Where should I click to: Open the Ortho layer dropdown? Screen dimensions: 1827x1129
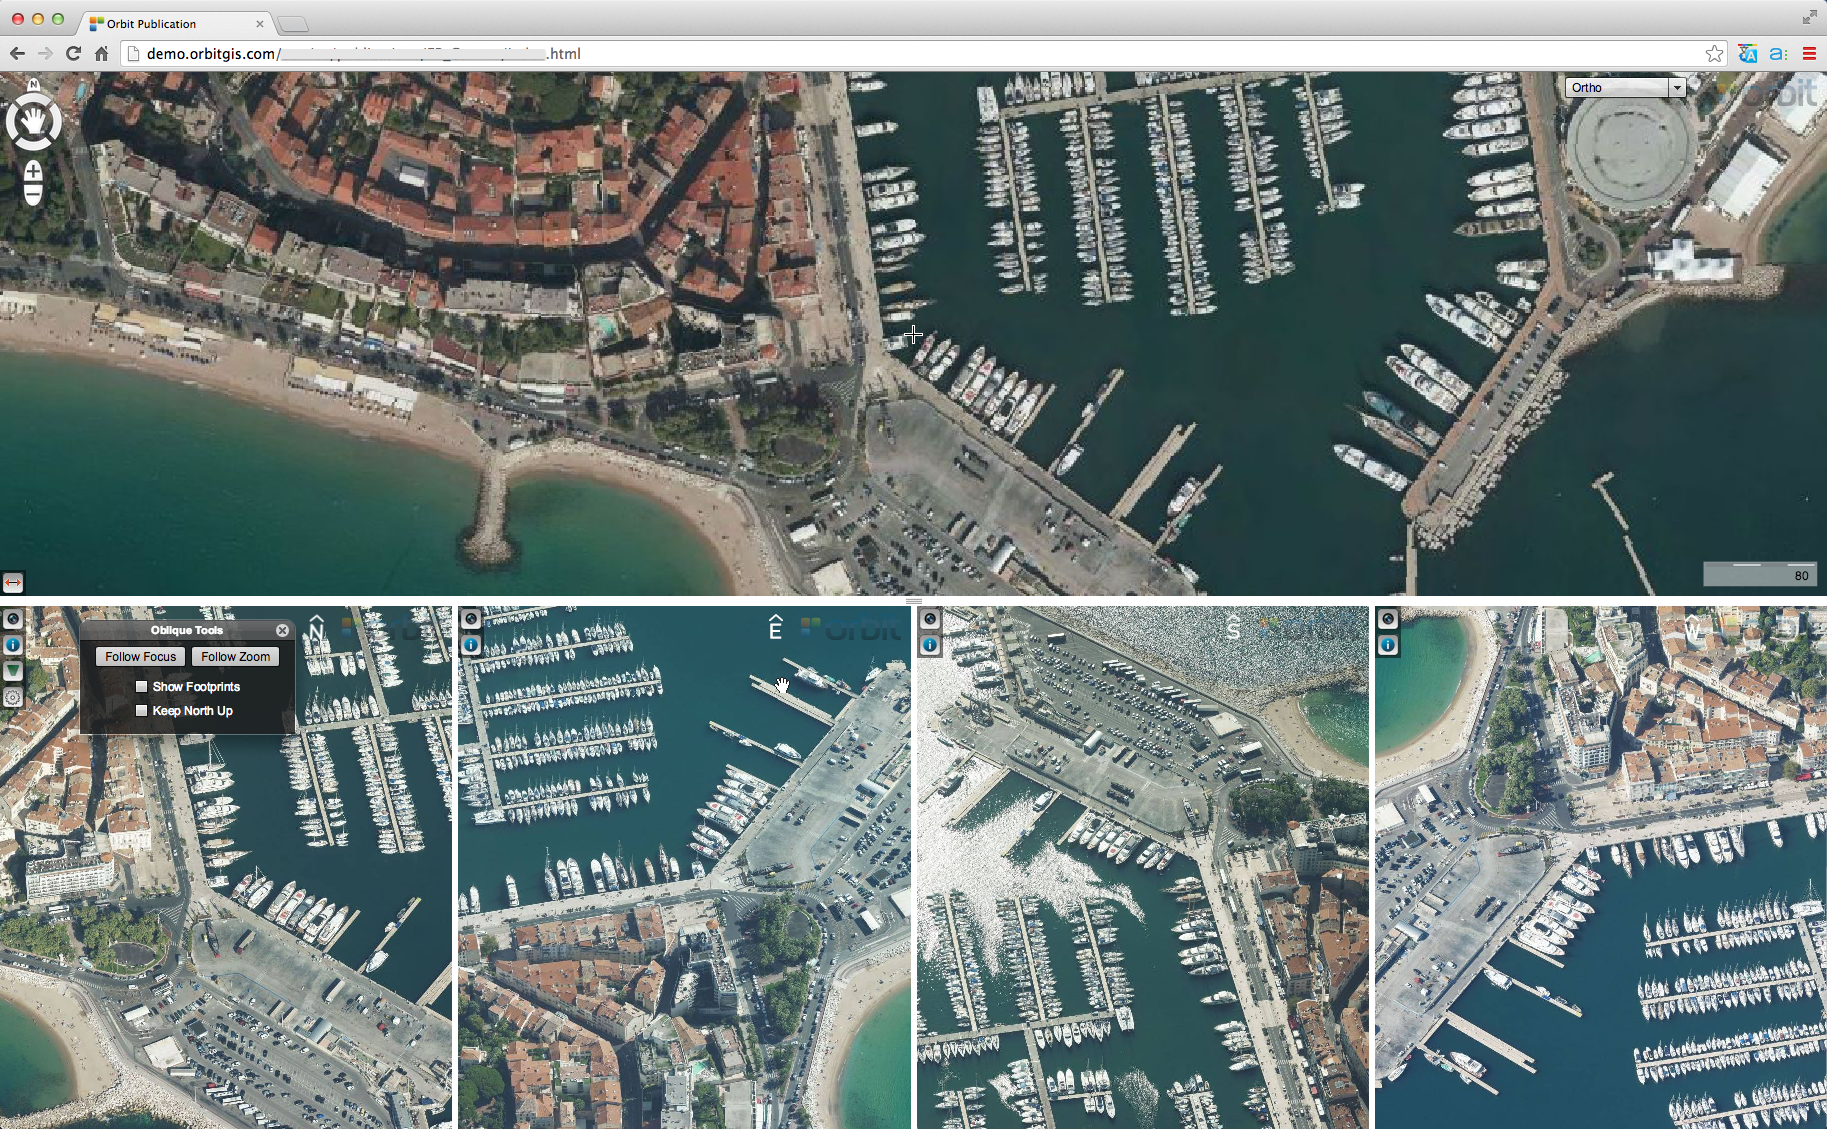tap(1625, 88)
